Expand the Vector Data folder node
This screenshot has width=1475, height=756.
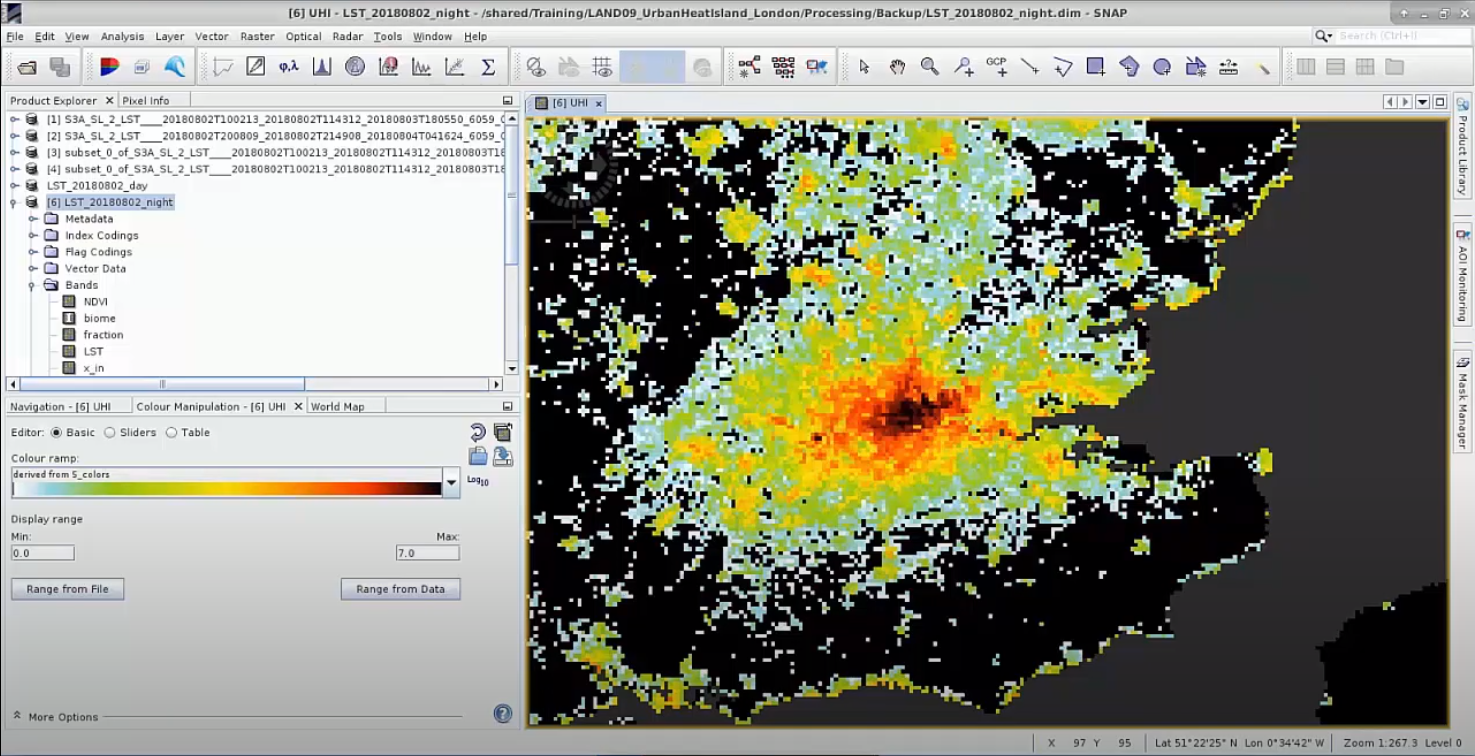tap(33, 269)
